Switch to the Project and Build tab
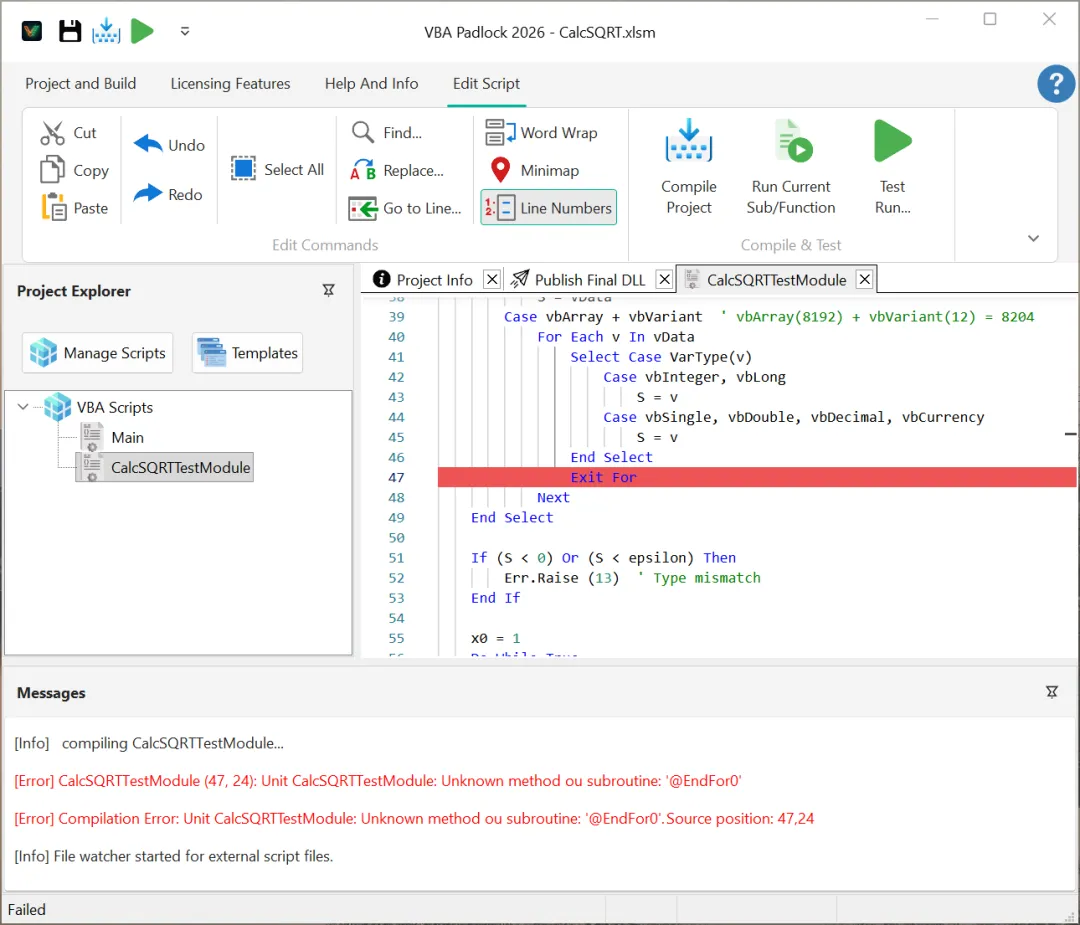 click(x=81, y=84)
